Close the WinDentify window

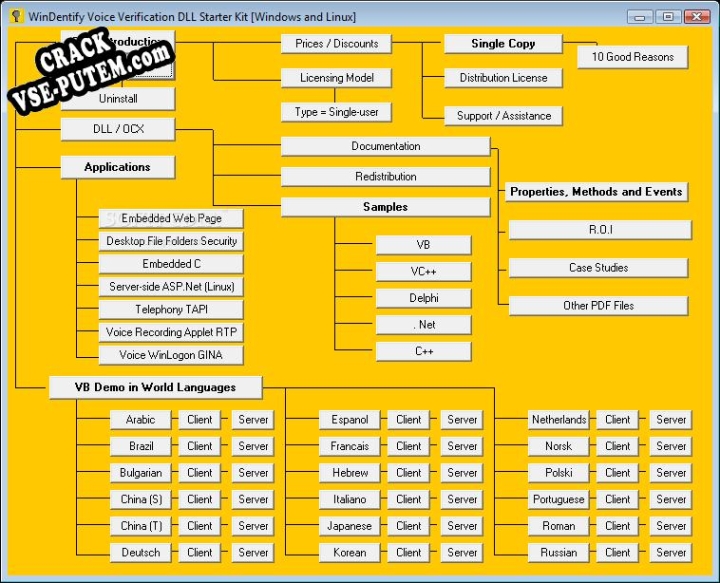point(697,17)
